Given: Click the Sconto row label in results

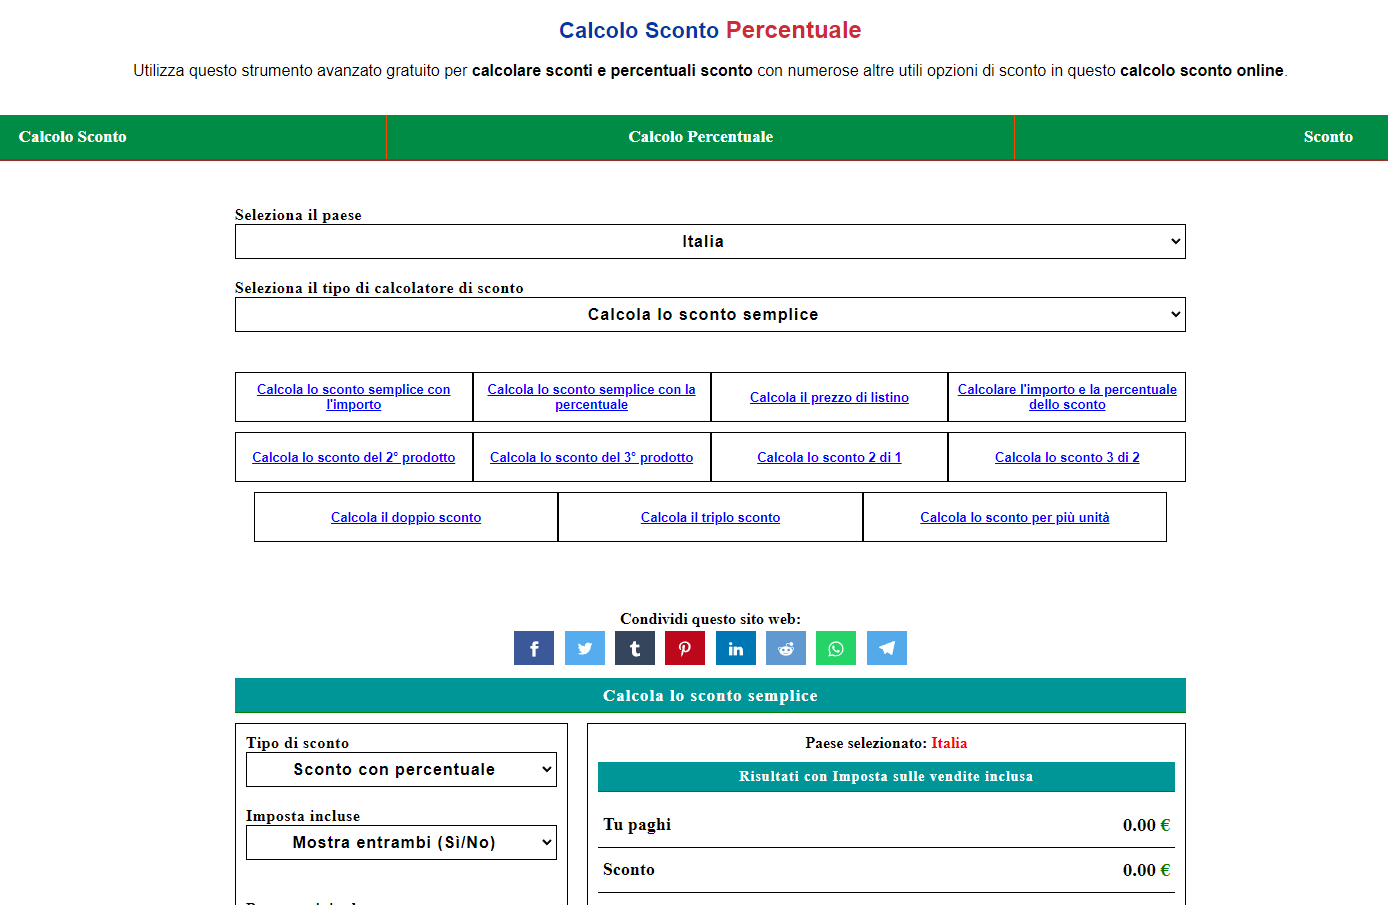Looking at the screenshot, I should click(629, 870).
